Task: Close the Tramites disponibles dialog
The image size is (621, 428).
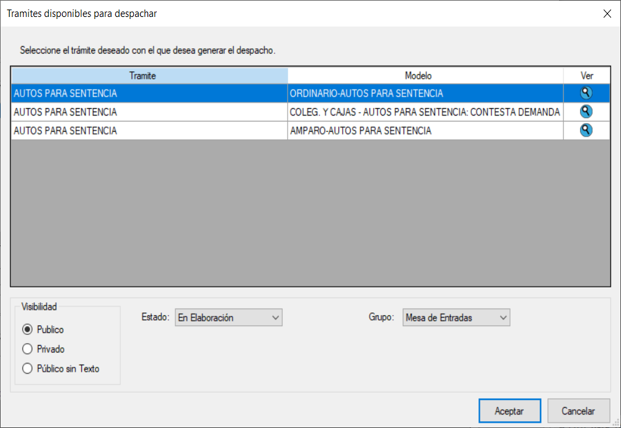Action: tap(606, 14)
